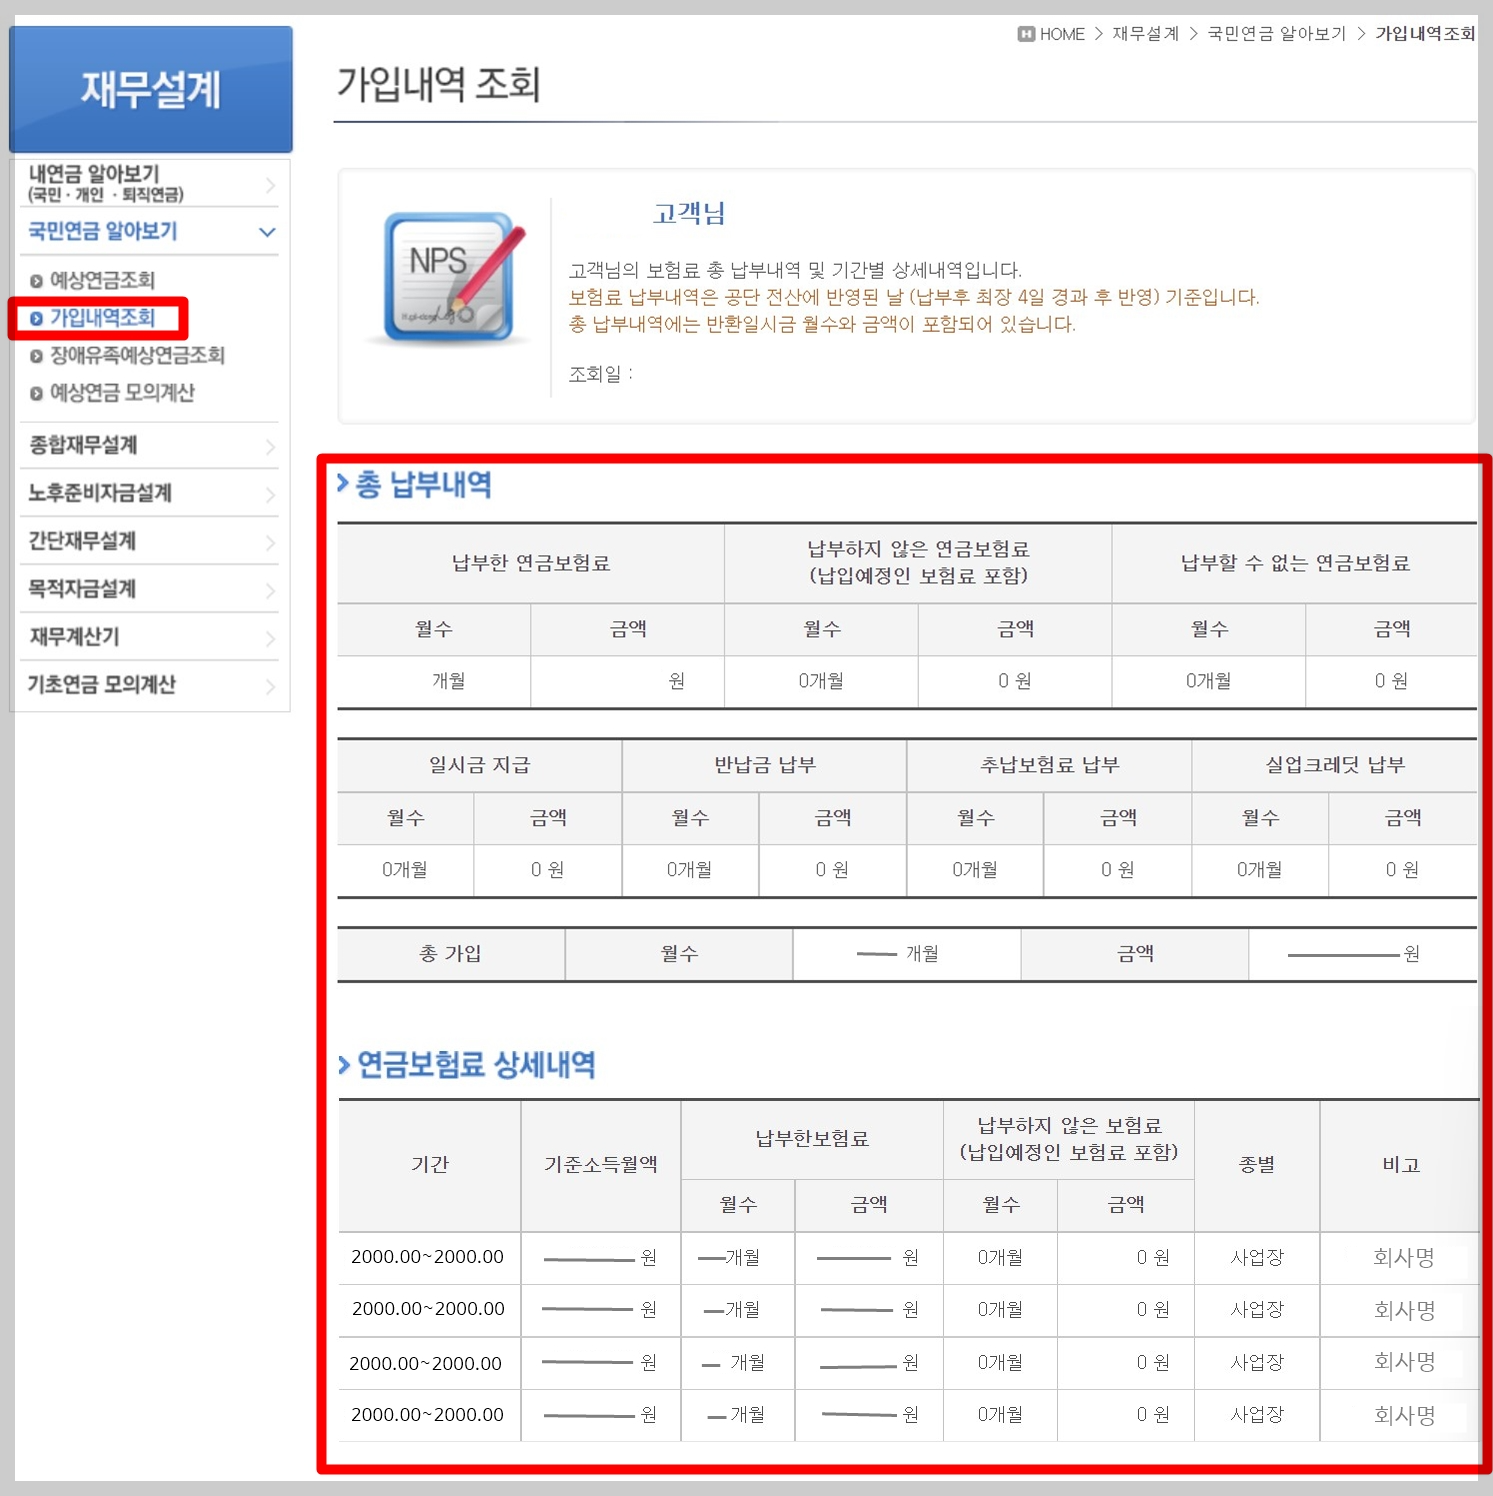Click the bullet icon beside 장애유족예상연금조회

coord(36,356)
